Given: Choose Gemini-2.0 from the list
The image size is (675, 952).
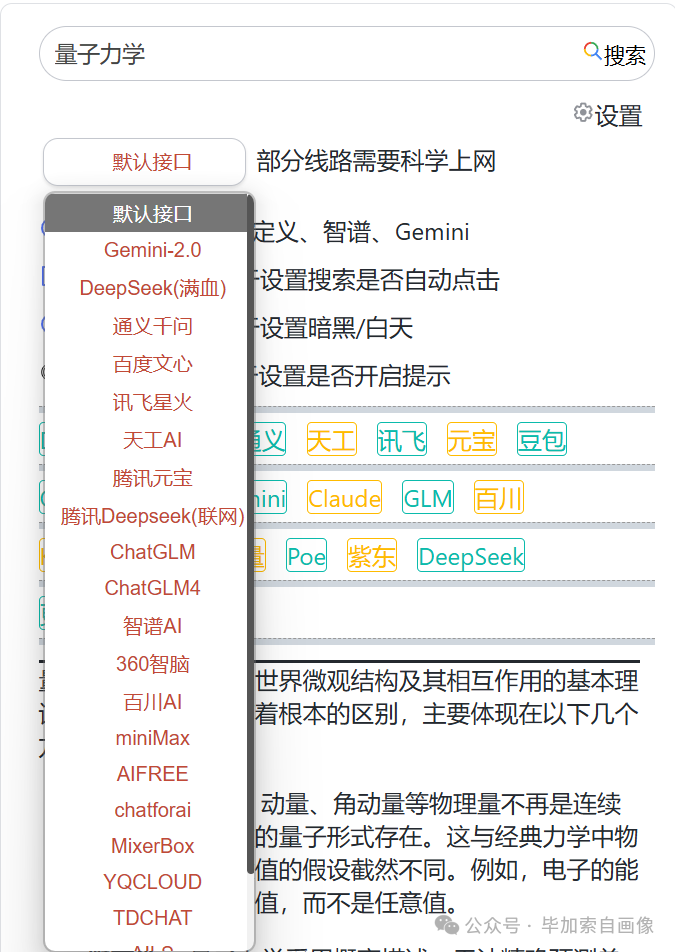Looking at the screenshot, I should coord(152,250).
